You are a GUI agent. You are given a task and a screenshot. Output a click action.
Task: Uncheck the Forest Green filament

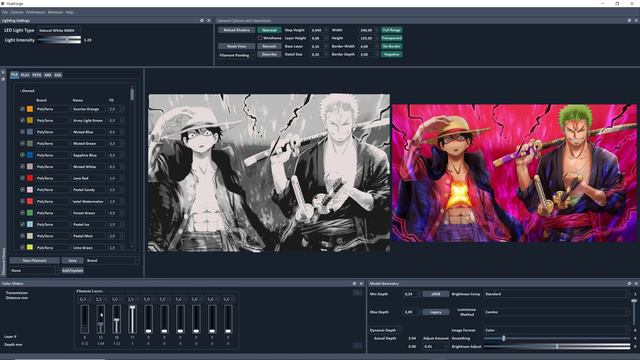tap(22, 213)
